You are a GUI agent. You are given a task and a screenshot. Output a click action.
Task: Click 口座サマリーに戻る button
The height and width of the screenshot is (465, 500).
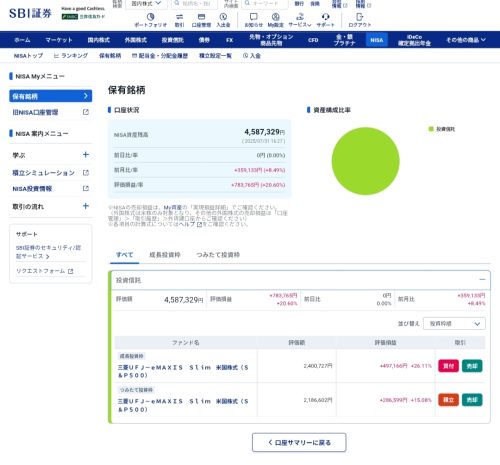(299, 443)
